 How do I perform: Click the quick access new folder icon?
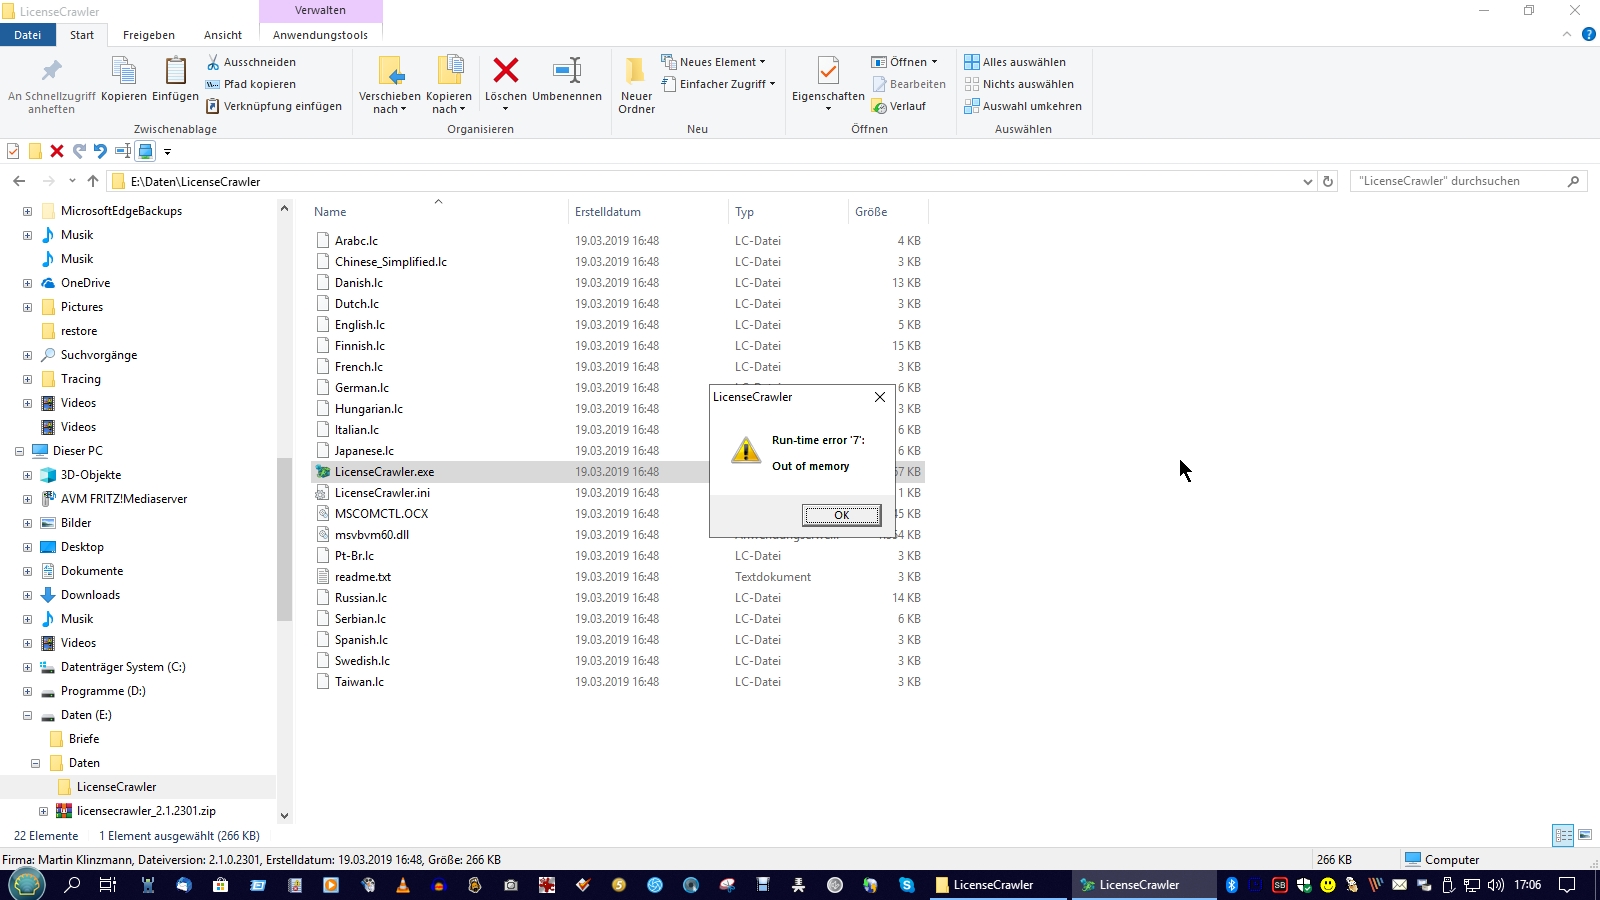click(35, 151)
